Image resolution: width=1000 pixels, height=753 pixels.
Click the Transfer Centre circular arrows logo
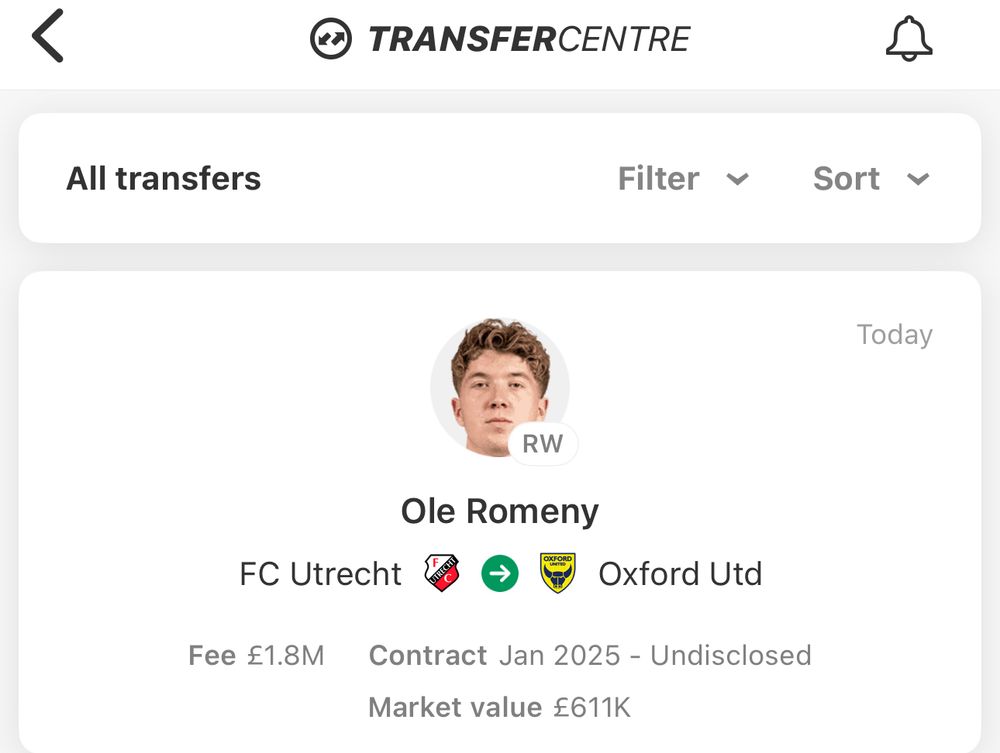[x=330, y=40]
